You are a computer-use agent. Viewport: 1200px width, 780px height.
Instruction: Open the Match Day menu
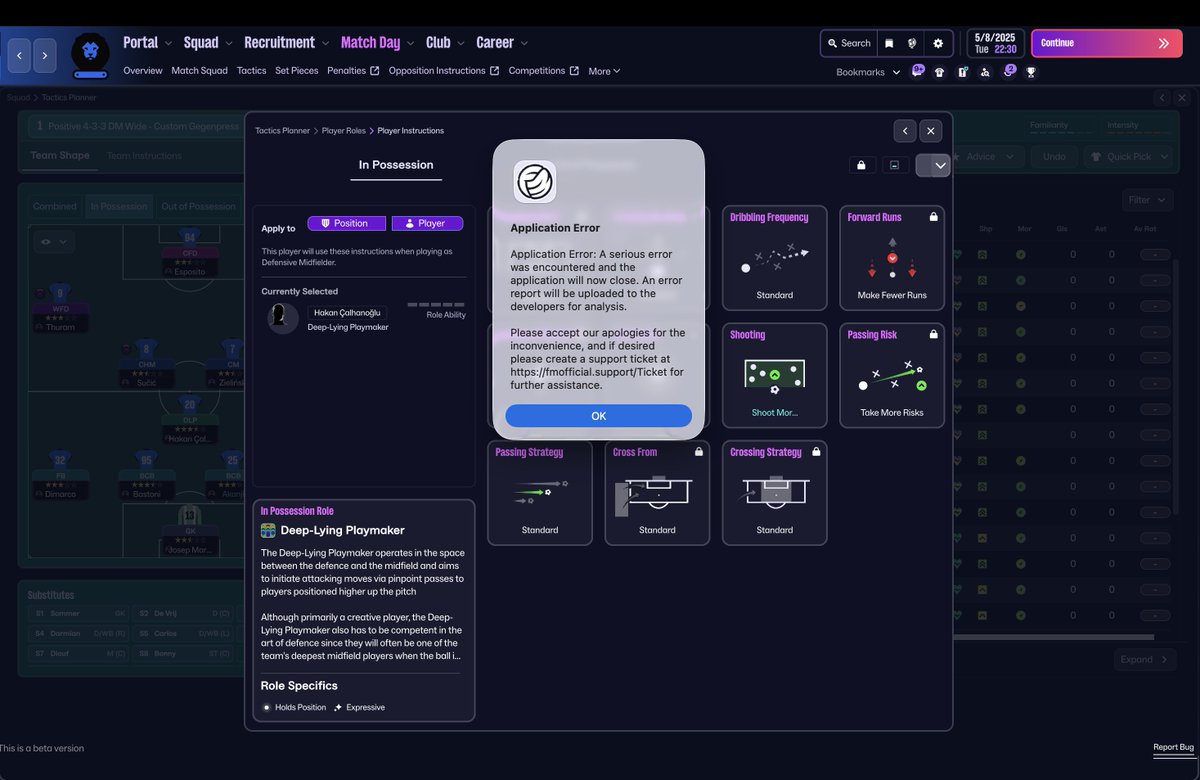pyautogui.click(x=370, y=42)
